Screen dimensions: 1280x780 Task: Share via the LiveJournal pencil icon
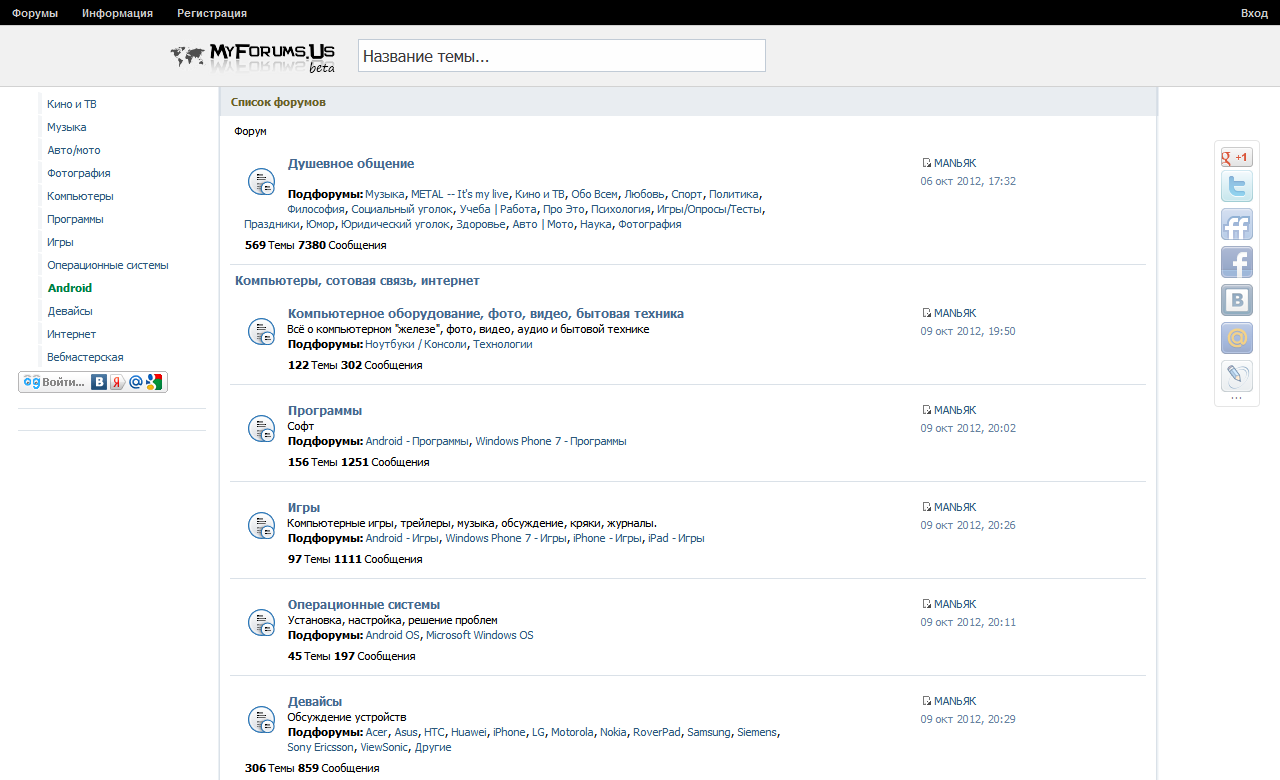1236,376
